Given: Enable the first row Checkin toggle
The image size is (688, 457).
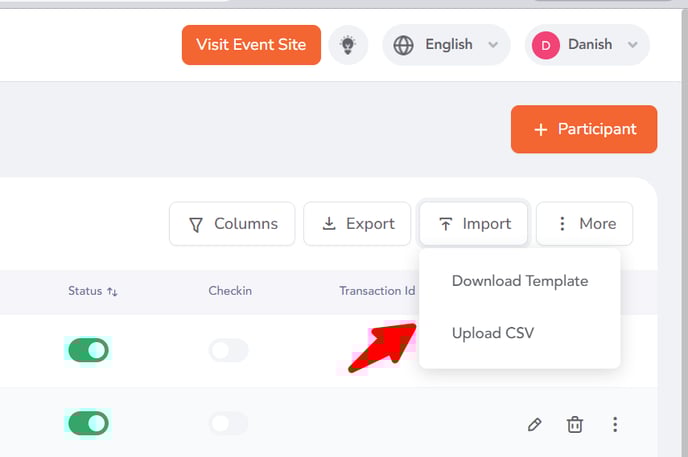Looking at the screenshot, I should [x=229, y=350].
